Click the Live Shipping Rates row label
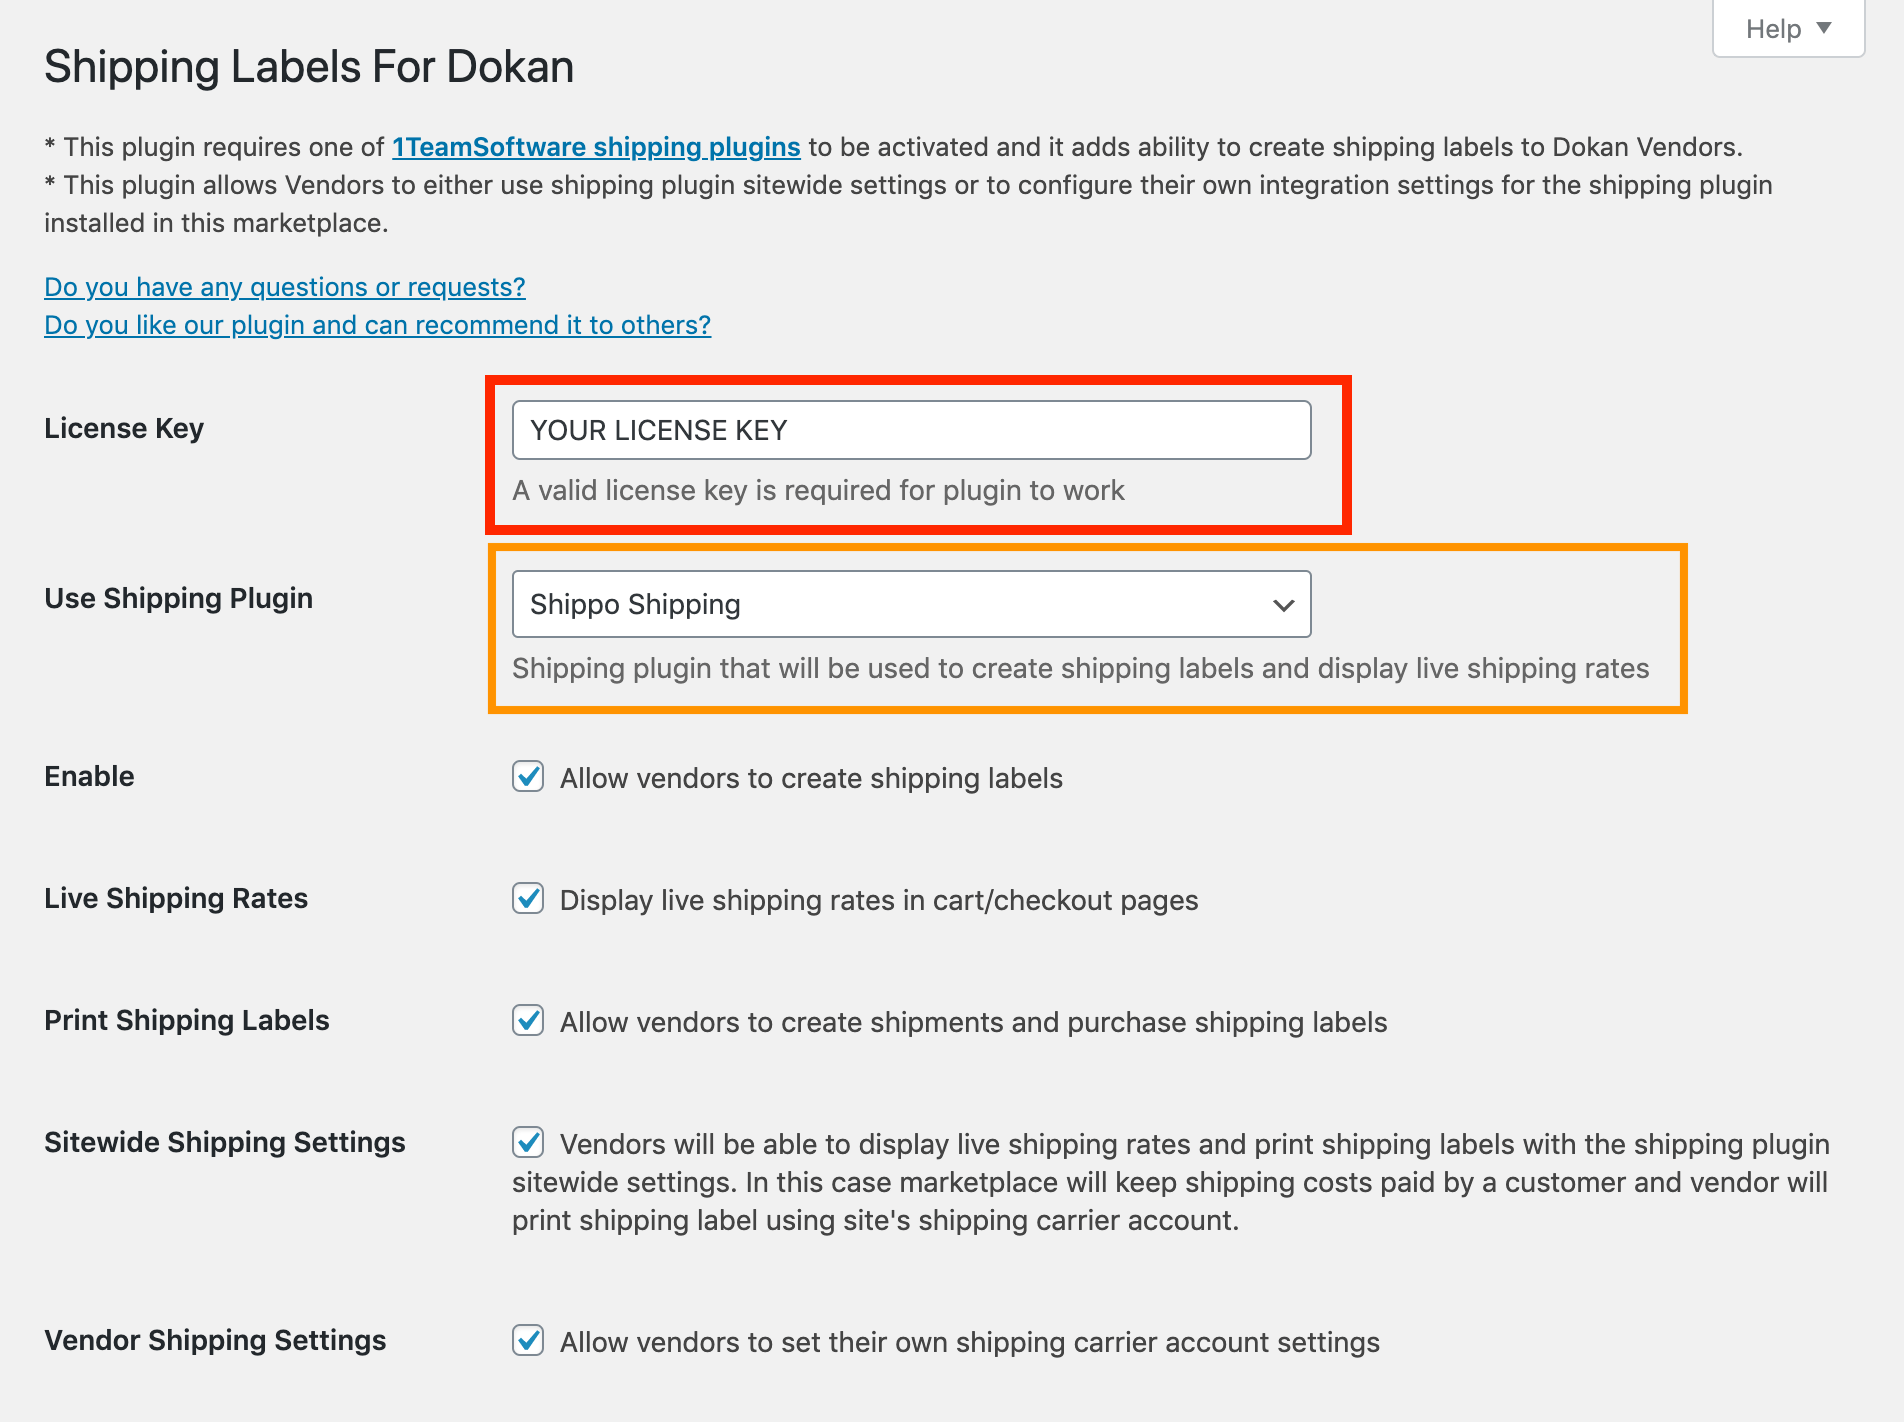The image size is (1904, 1422). [x=176, y=898]
